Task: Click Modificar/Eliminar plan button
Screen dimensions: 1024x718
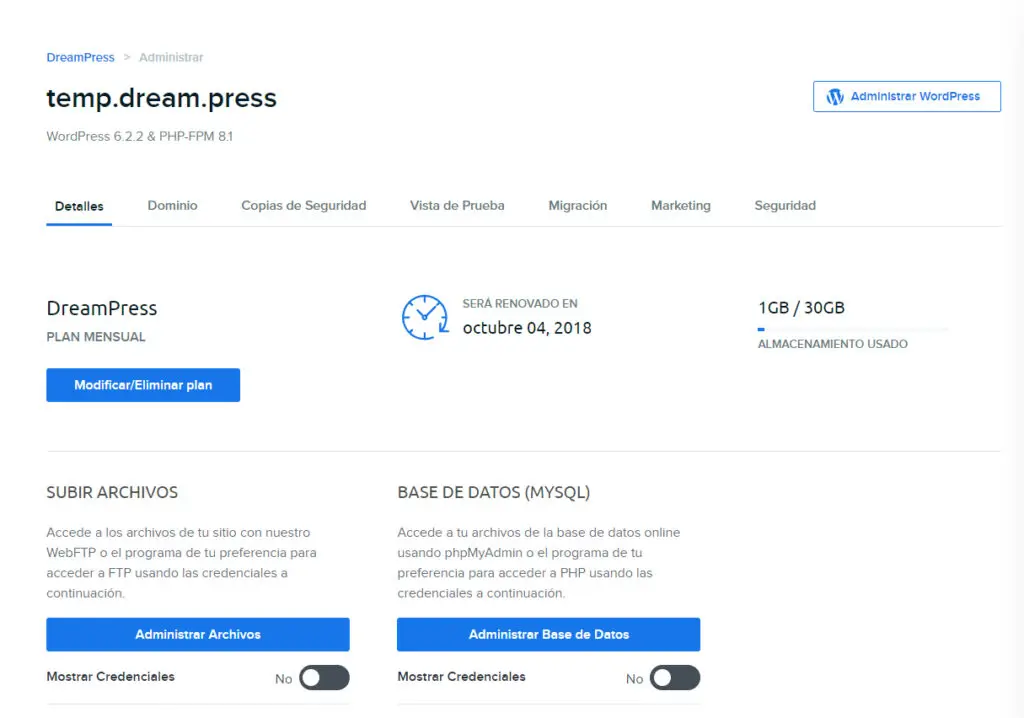Action: point(143,385)
